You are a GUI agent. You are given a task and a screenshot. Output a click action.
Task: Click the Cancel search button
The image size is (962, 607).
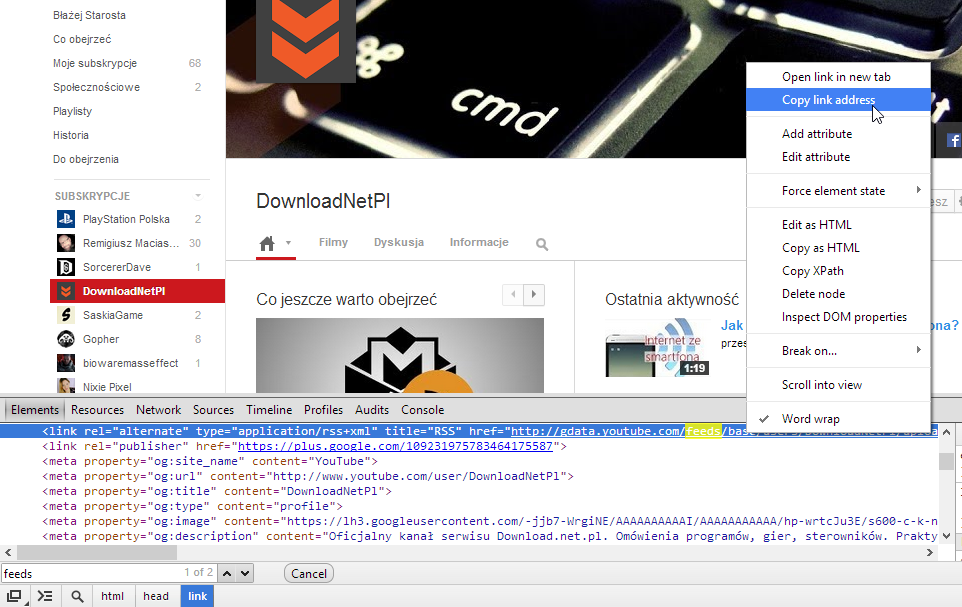tap(309, 573)
